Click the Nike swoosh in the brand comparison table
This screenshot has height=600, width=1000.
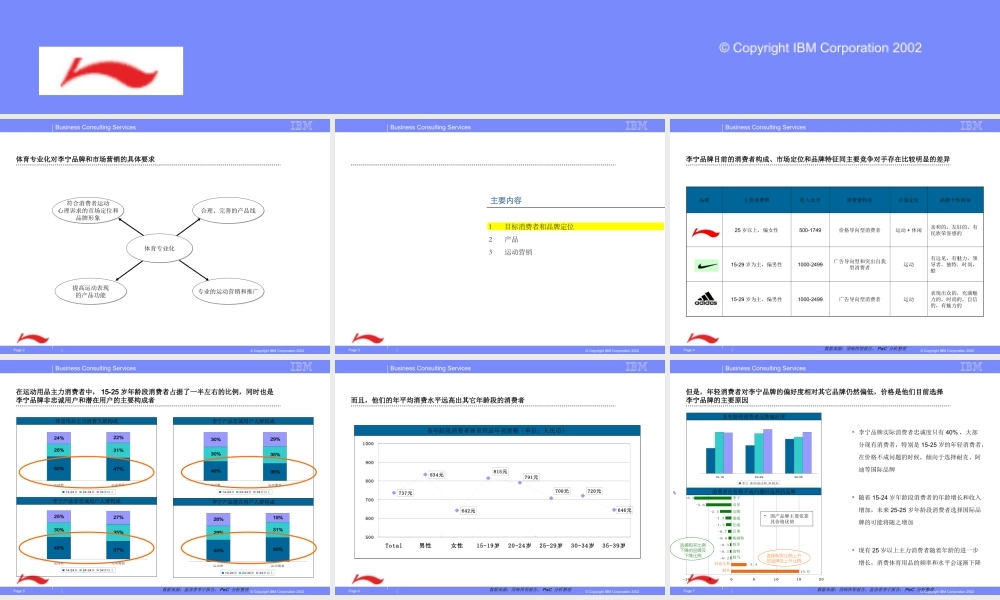click(x=709, y=266)
